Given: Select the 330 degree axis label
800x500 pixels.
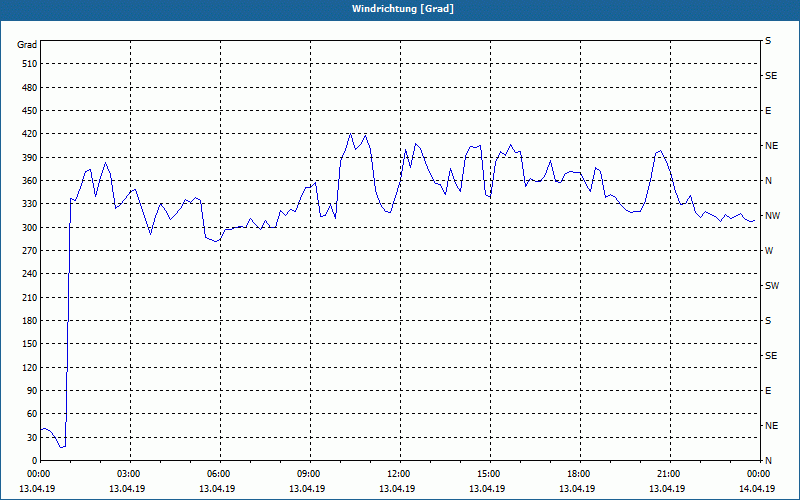Looking at the screenshot, I should click(x=30, y=204).
